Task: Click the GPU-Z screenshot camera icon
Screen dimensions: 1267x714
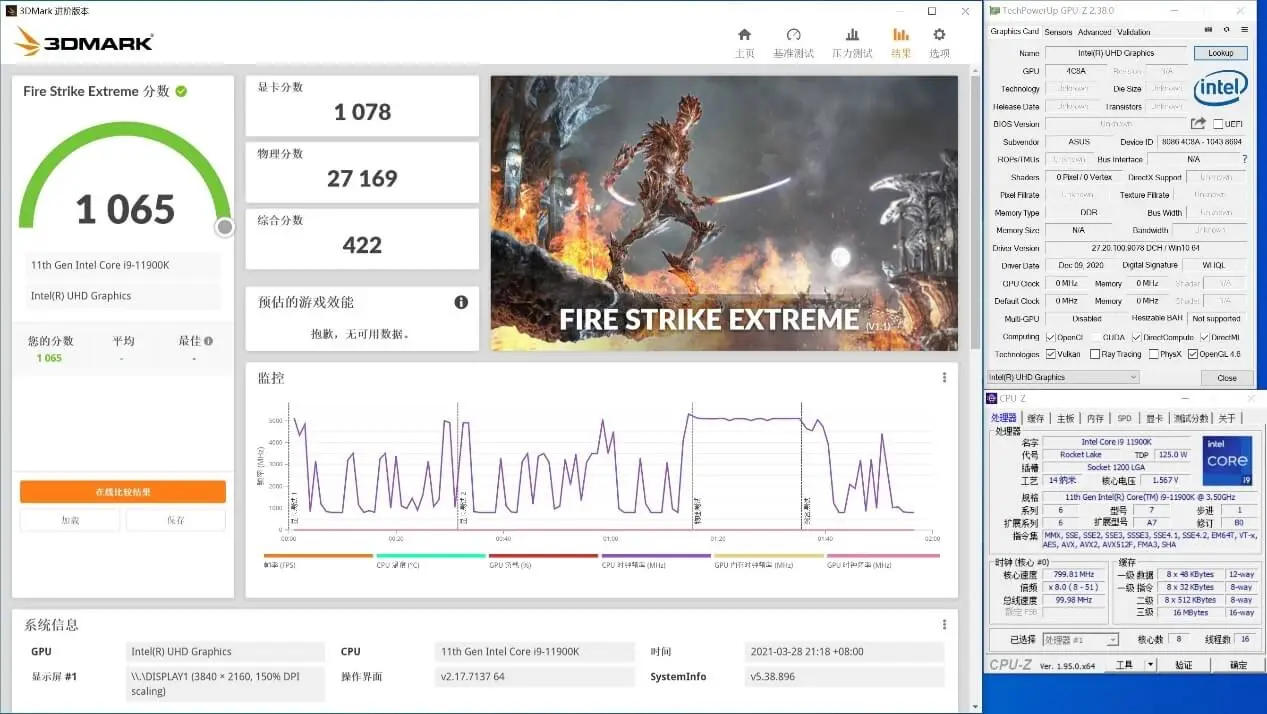Action: (1208, 31)
